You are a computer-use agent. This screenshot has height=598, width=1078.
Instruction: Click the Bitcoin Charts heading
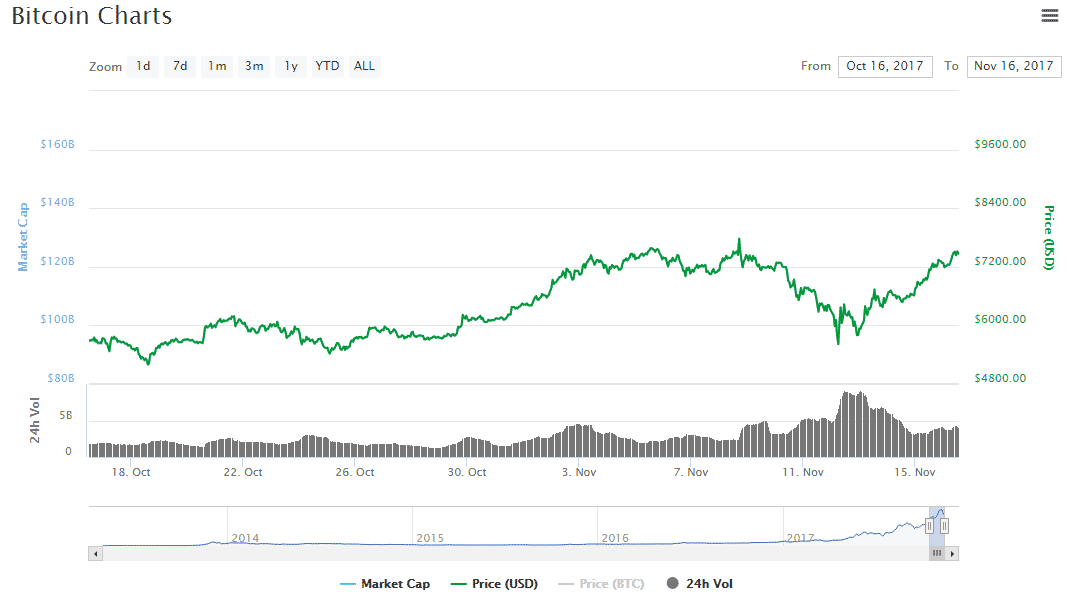pos(91,16)
